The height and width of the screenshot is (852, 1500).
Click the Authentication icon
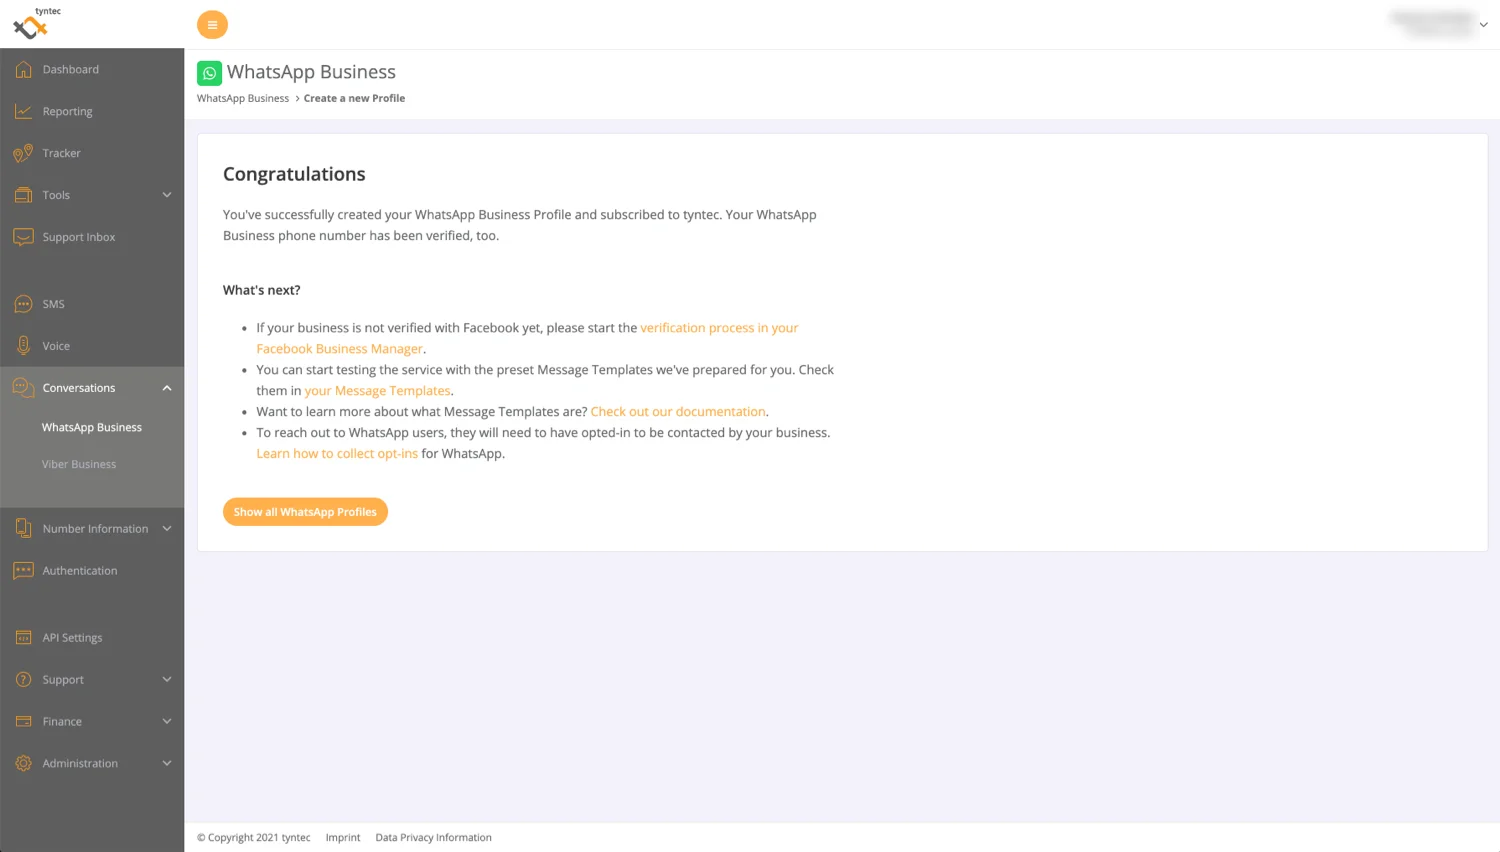tap(23, 571)
